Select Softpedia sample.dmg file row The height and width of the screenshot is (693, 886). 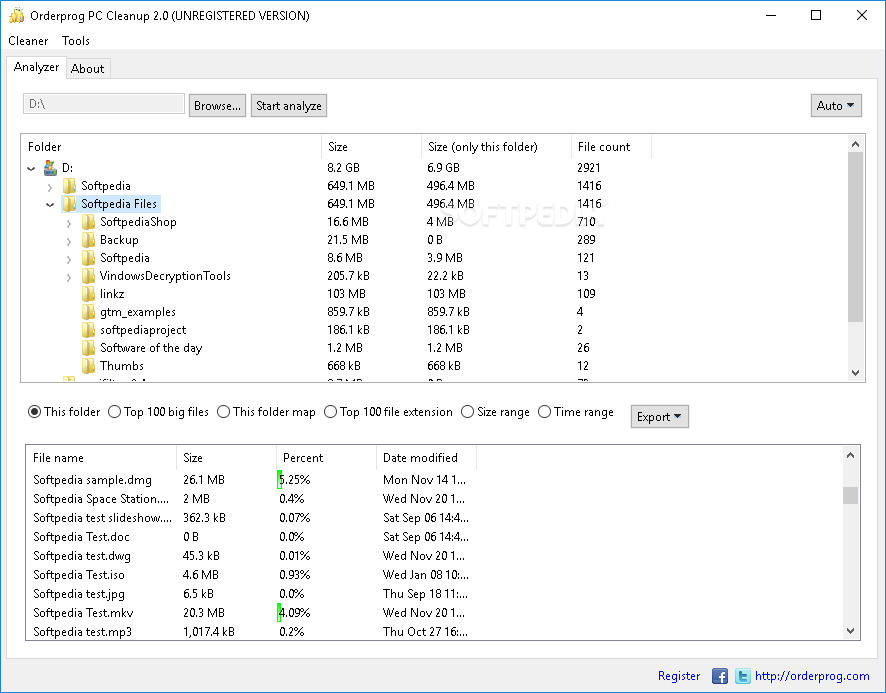click(251, 480)
